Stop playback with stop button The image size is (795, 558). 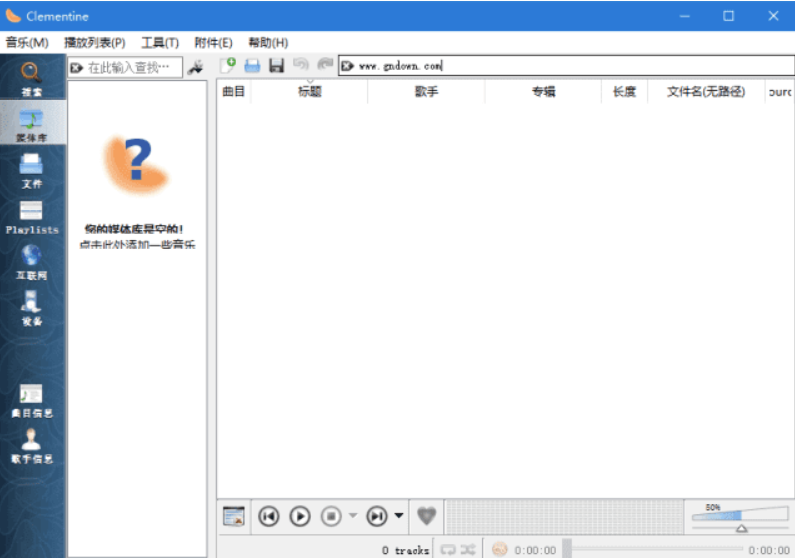click(x=331, y=516)
